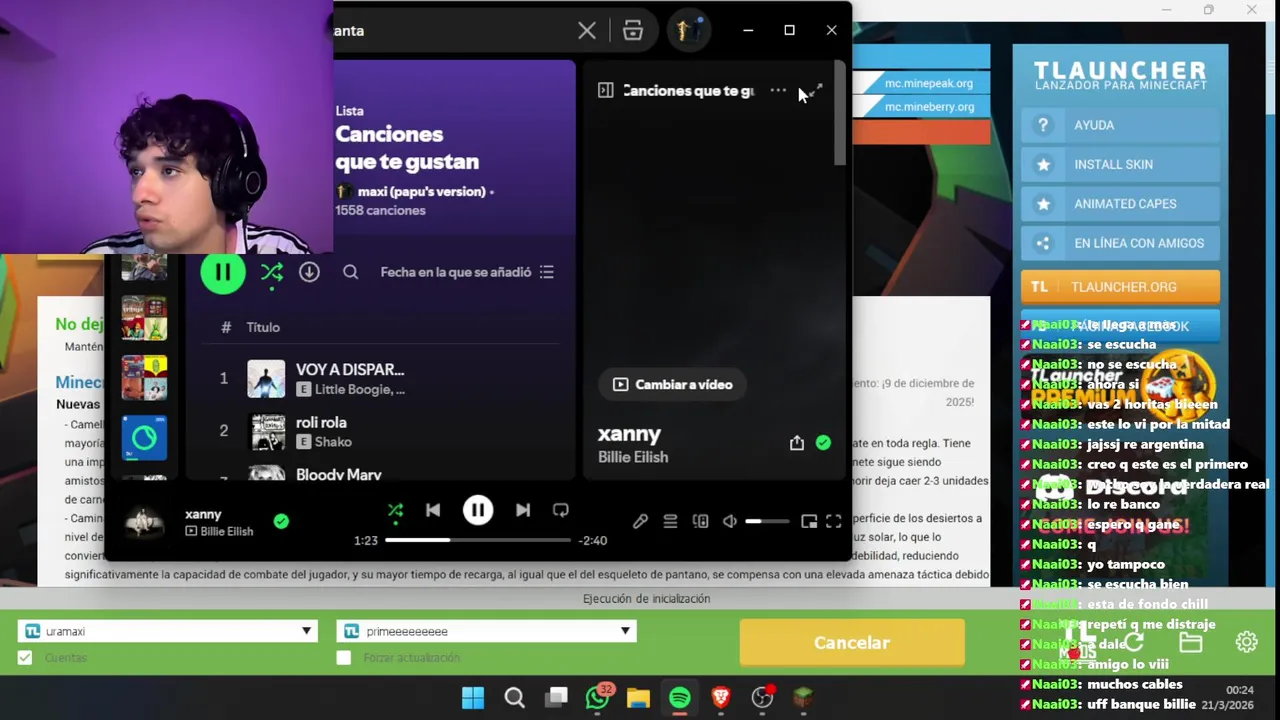Enter full screen player mode
Image resolution: width=1280 pixels, height=720 pixels.
pos(833,521)
